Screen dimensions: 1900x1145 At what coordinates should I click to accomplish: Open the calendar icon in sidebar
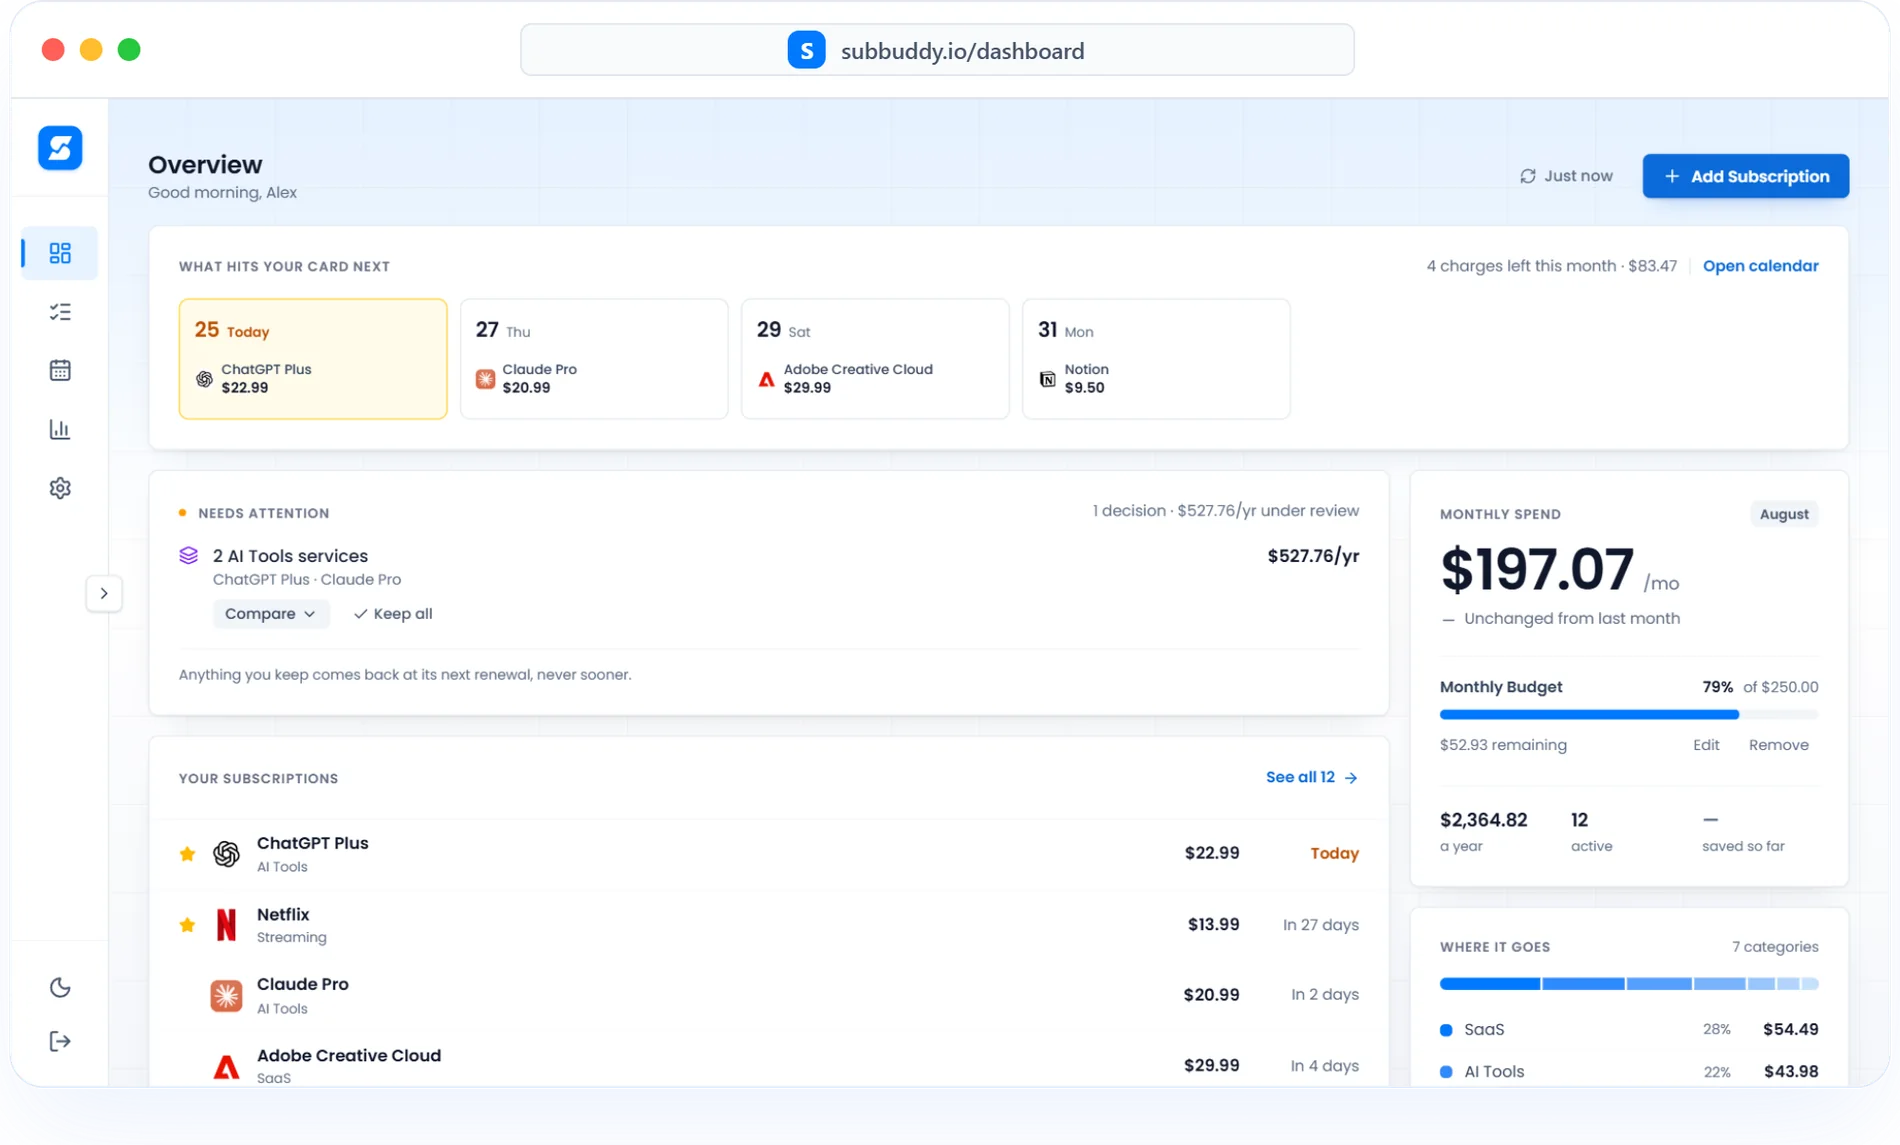[60, 370]
